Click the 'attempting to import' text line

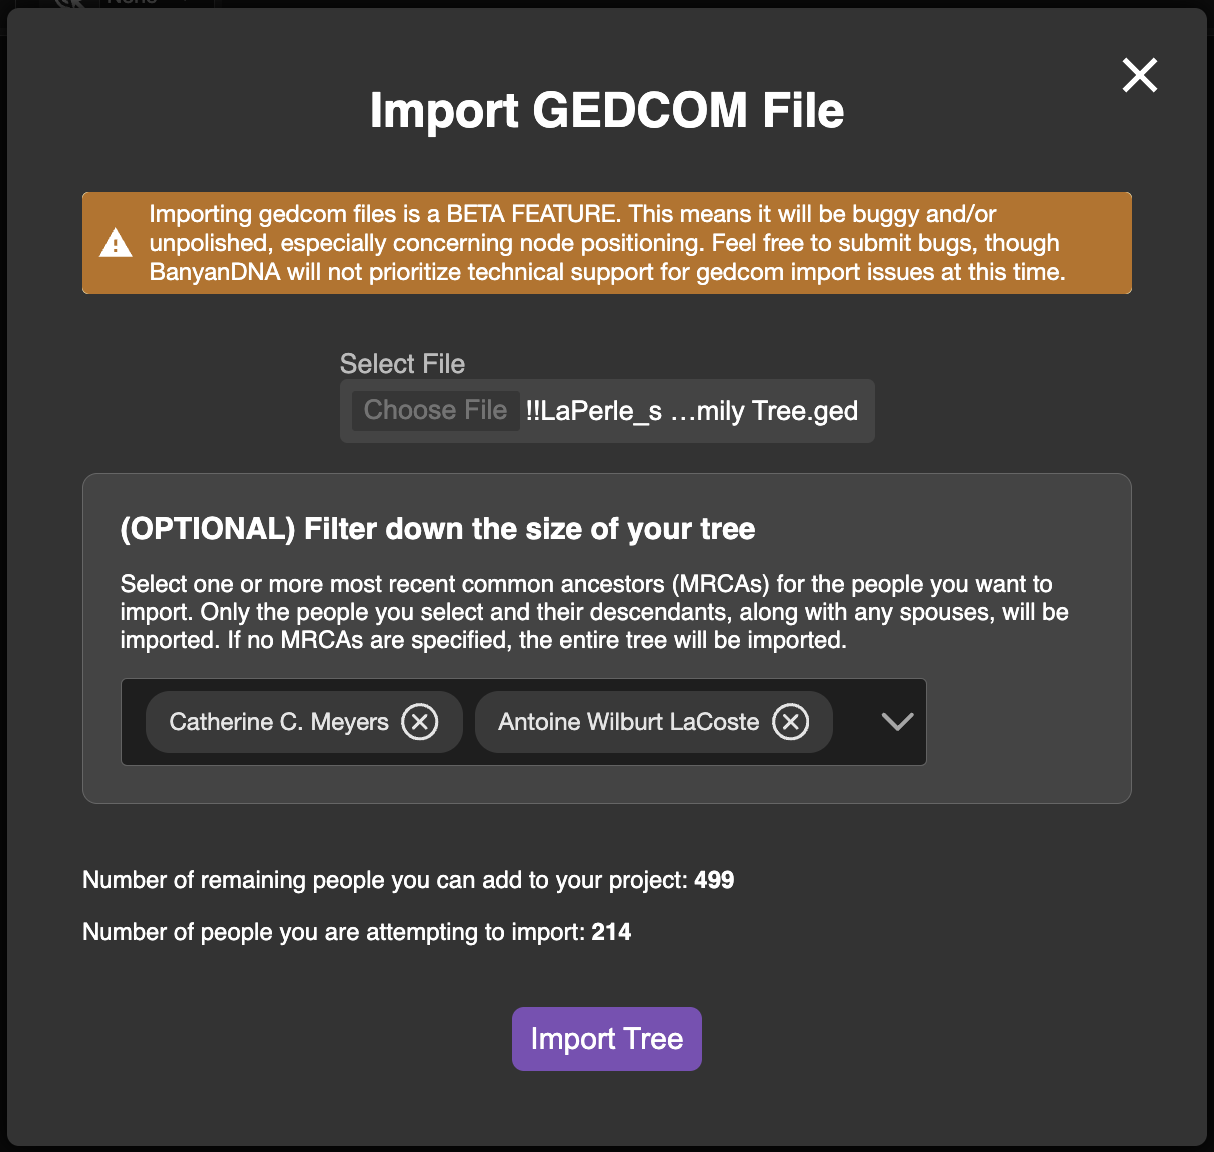pos(335,932)
